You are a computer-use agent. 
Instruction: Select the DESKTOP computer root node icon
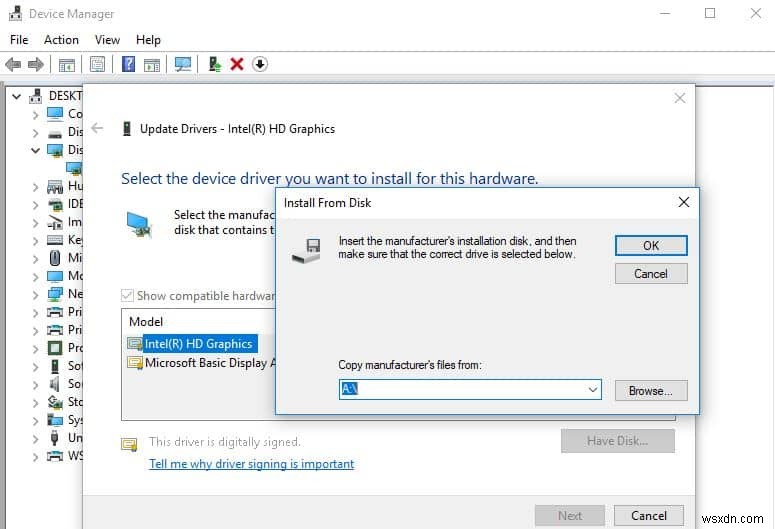coord(36,96)
